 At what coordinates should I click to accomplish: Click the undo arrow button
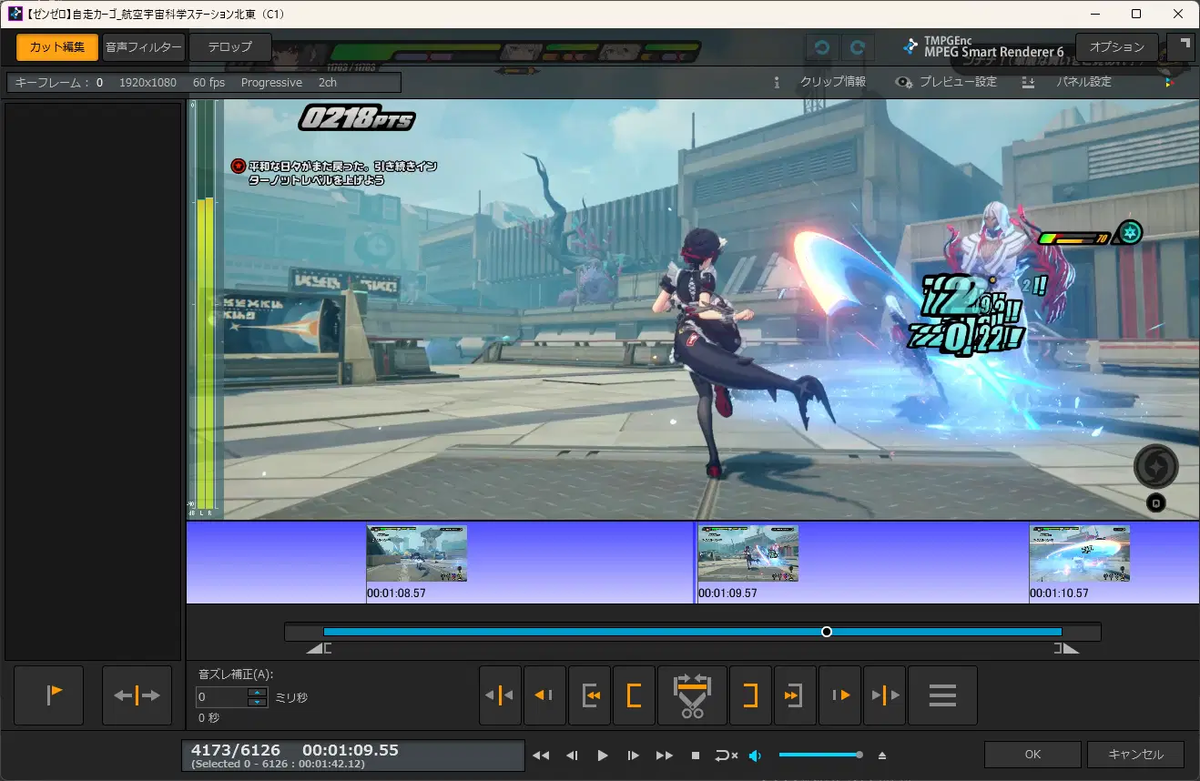(822, 47)
